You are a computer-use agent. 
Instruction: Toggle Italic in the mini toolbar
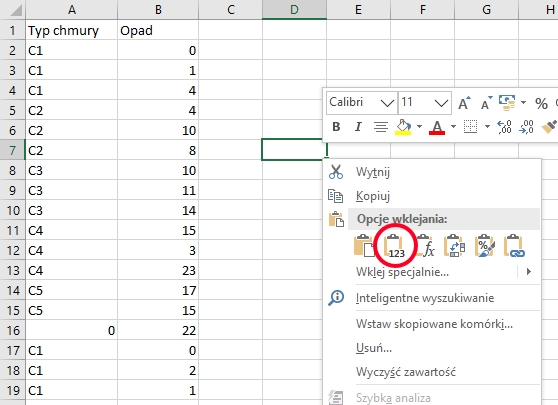[358, 127]
